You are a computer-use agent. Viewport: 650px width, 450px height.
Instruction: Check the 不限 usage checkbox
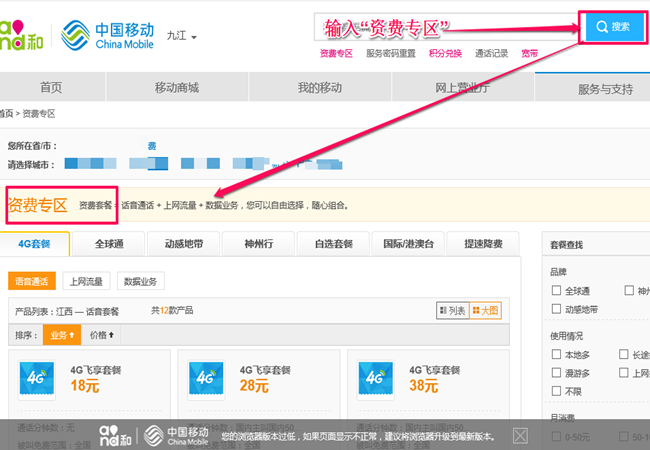click(556, 391)
